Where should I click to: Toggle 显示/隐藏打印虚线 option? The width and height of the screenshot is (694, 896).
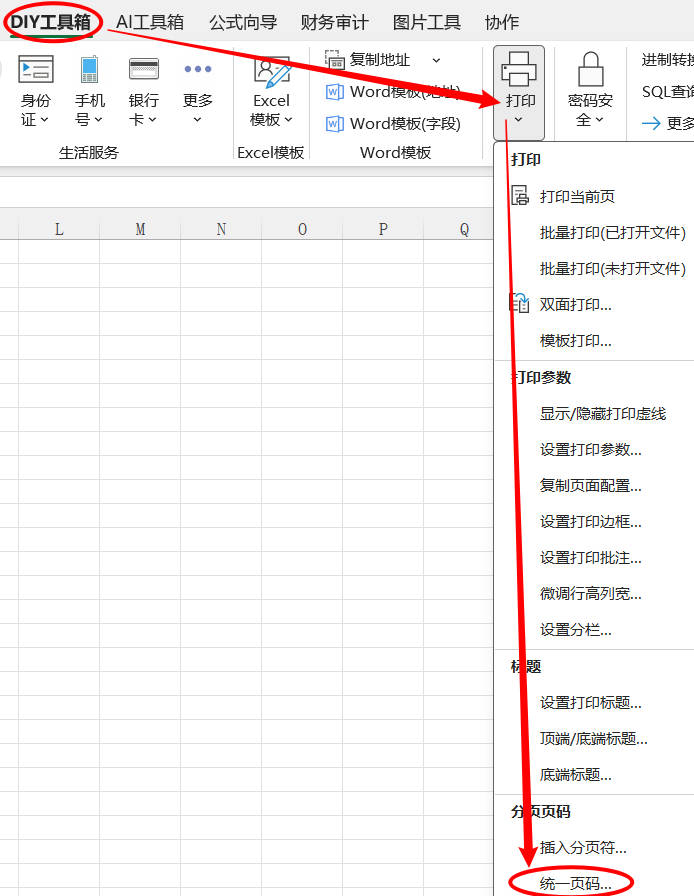point(602,413)
